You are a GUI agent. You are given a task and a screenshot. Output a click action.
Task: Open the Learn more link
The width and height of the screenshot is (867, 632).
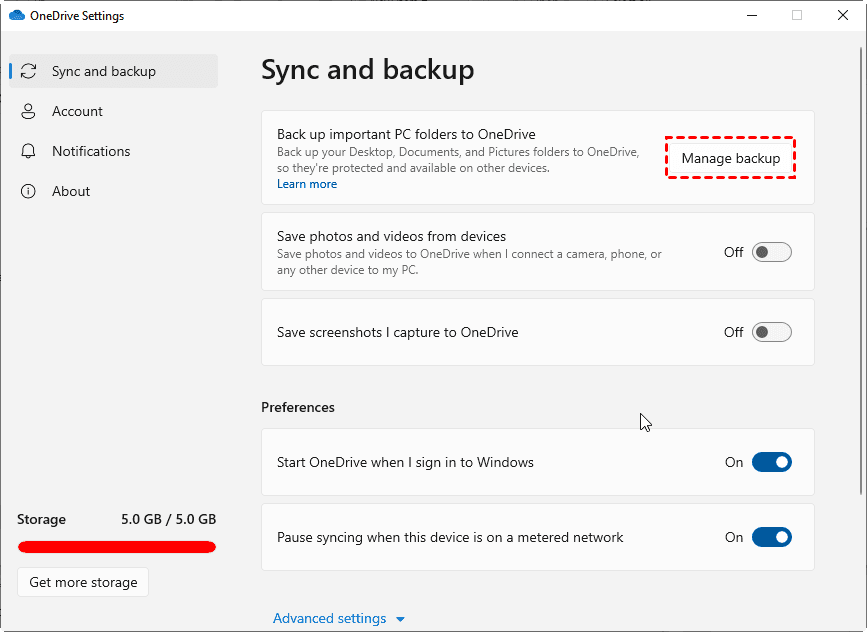coord(306,184)
